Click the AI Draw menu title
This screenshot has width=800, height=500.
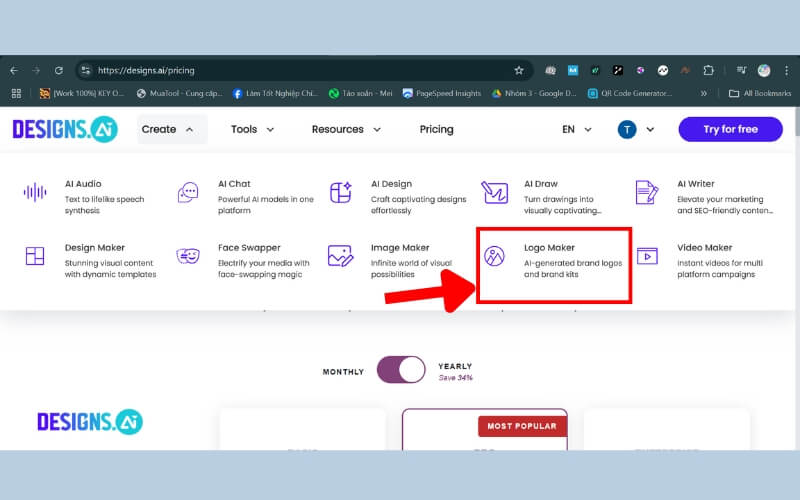pos(541,184)
